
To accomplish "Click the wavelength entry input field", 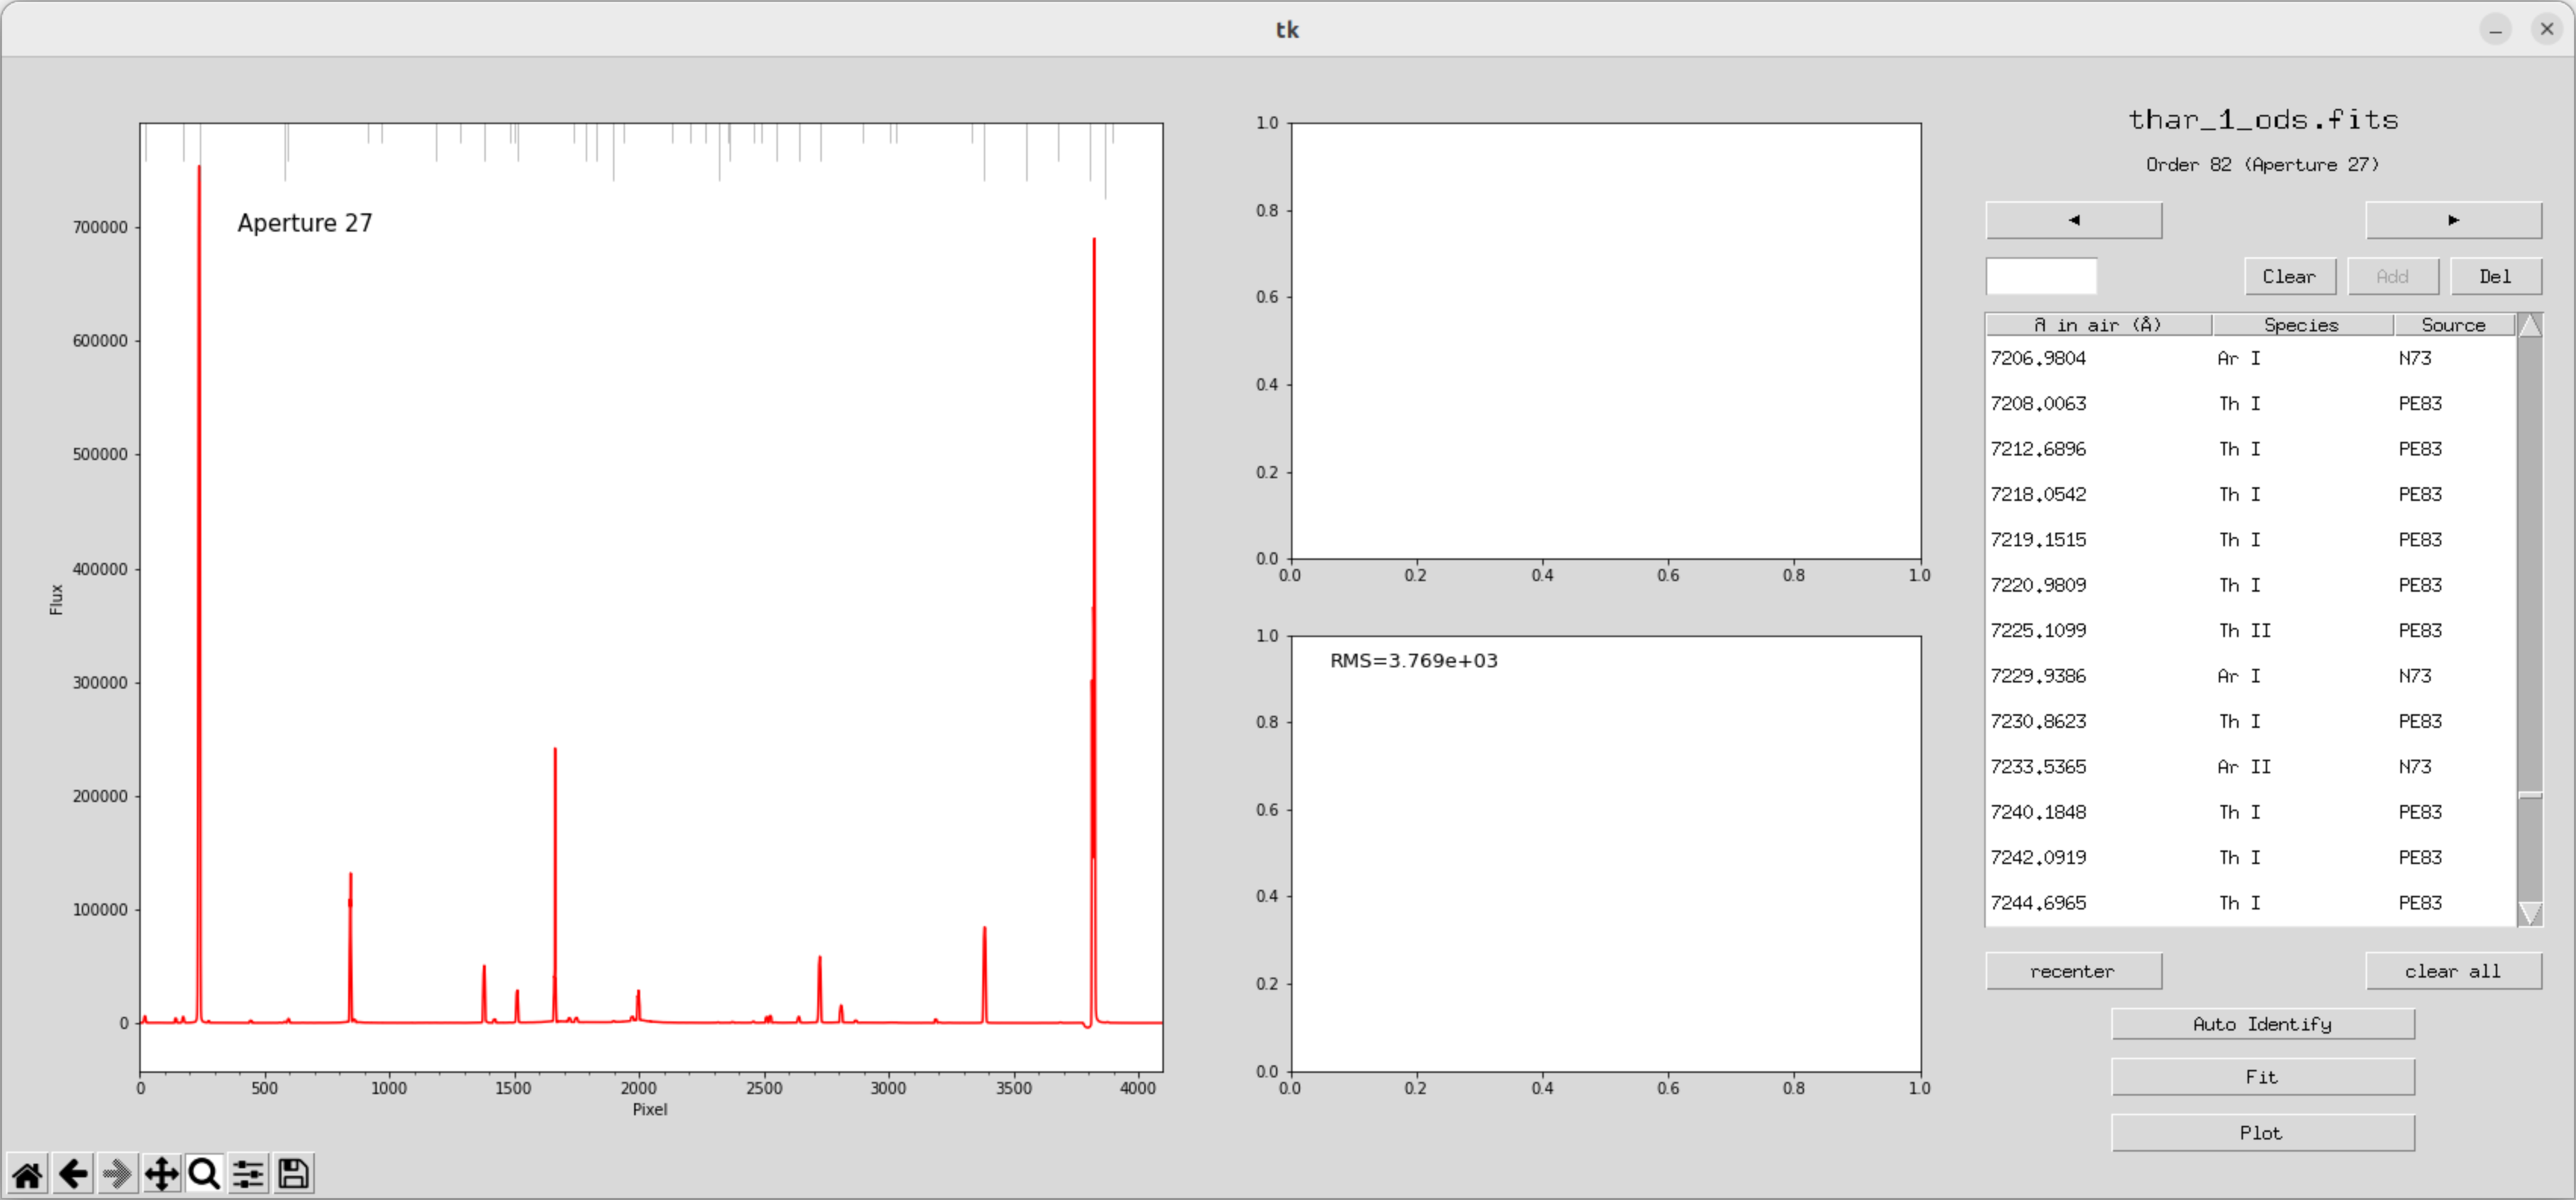I will 2040,277.
